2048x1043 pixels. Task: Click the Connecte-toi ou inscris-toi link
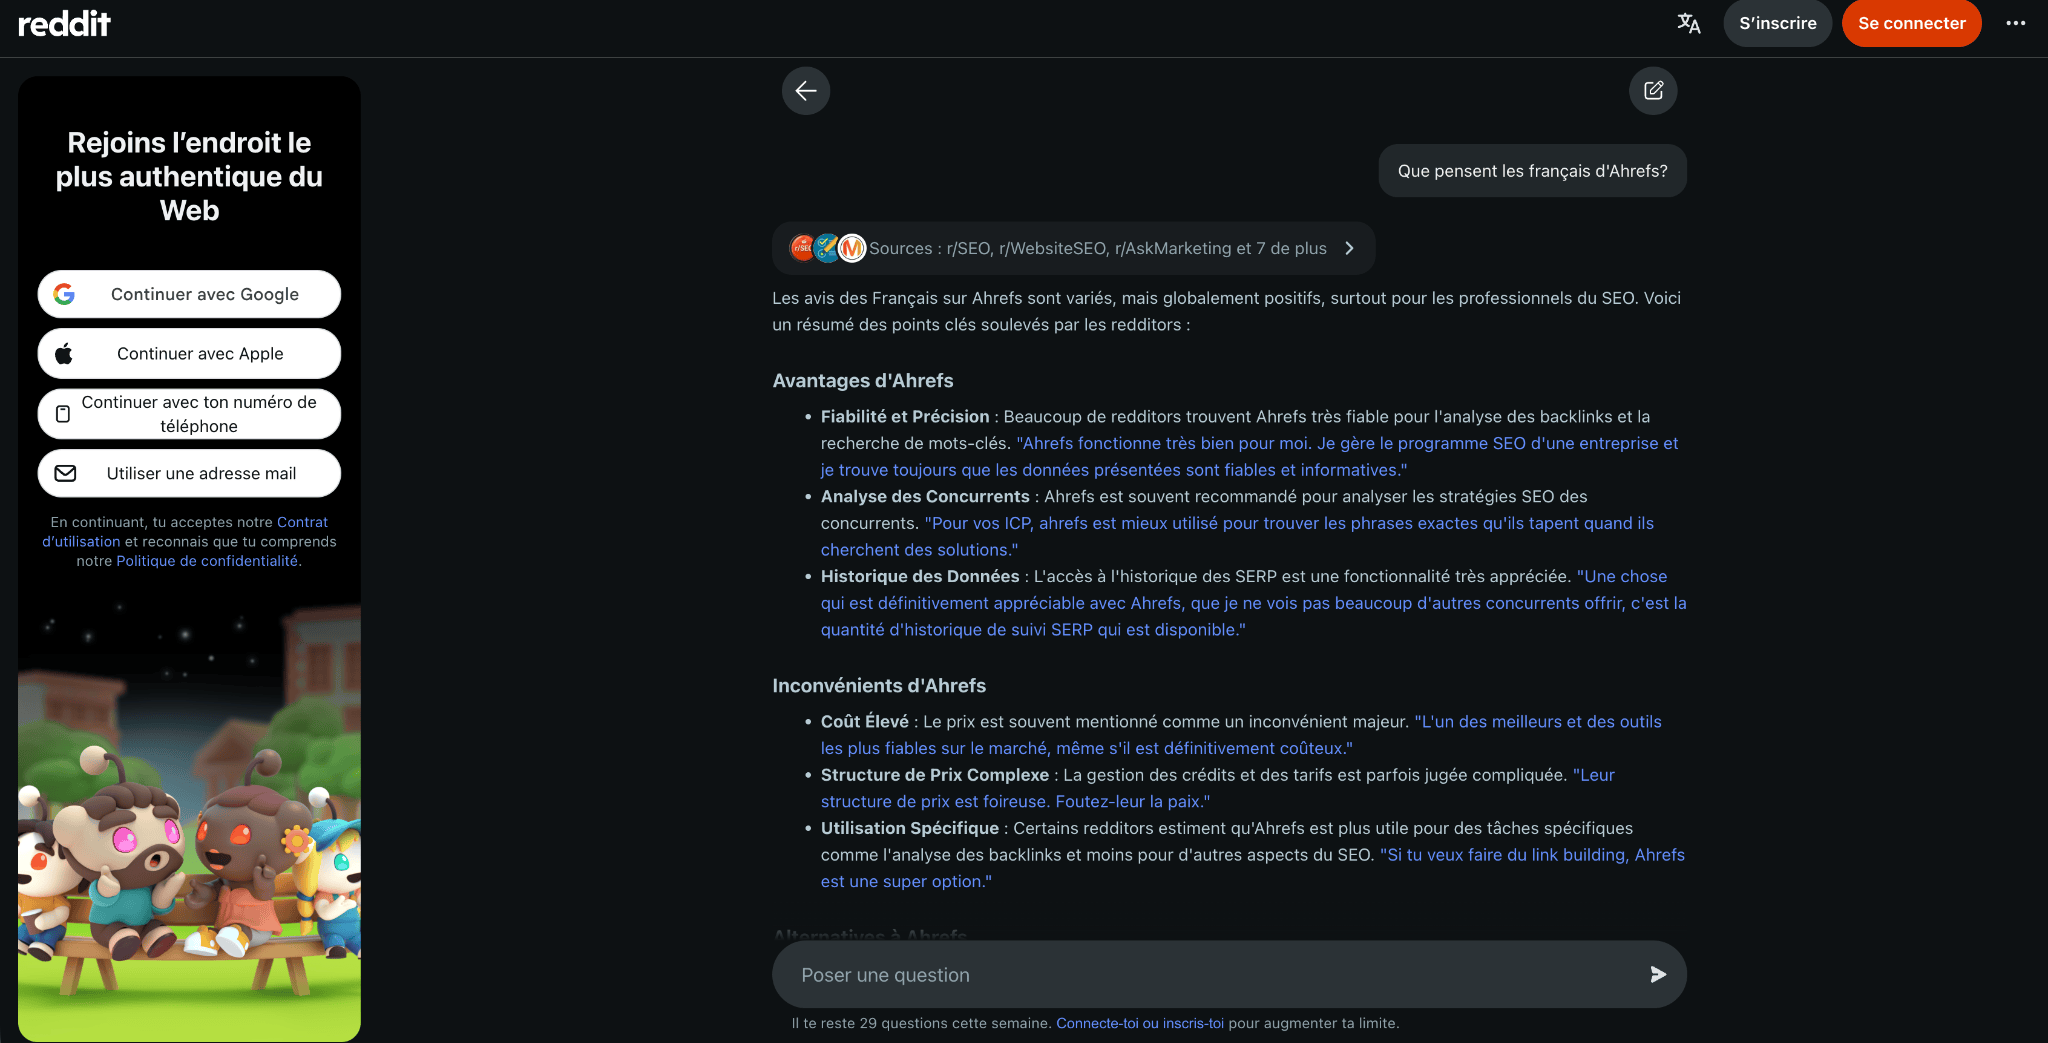[x=1140, y=1023]
